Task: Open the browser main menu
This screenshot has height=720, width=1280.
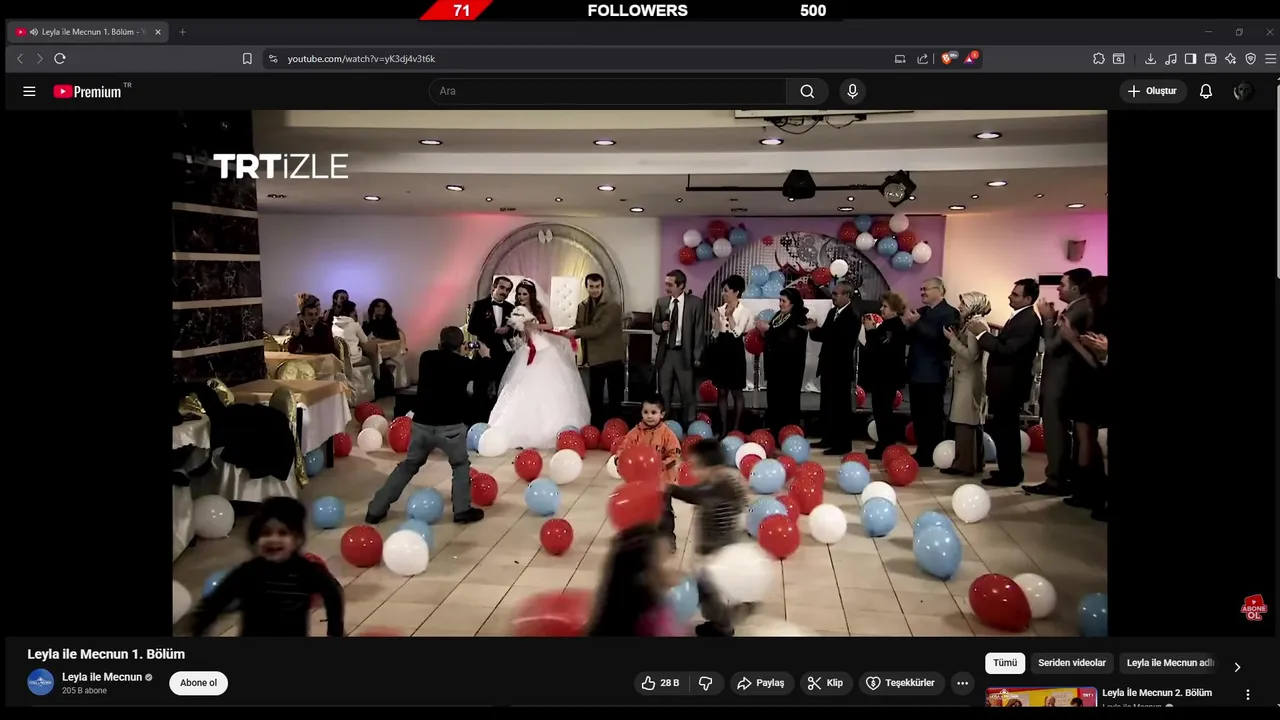Action: pos(1270,59)
